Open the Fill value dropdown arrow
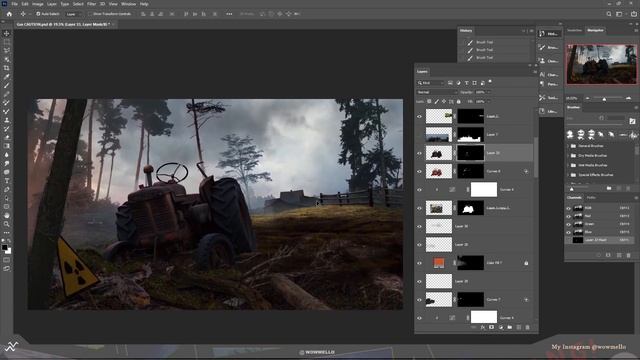Image resolution: width=640 pixels, height=360 pixels. pos(489,101)
